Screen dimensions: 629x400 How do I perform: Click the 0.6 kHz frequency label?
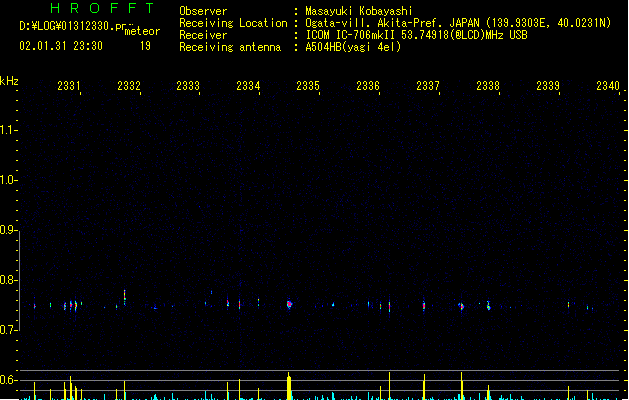[x=7, y=380]
